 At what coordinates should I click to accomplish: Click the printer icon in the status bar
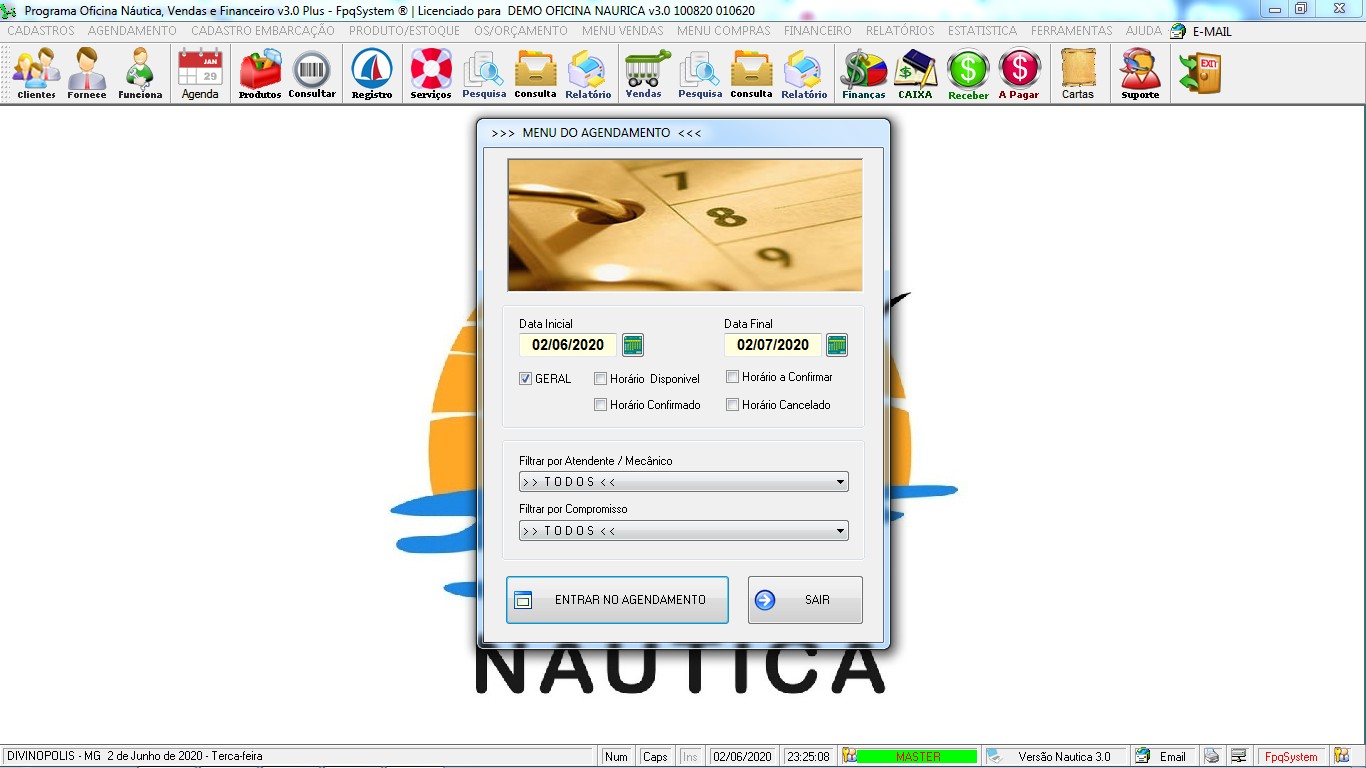[x=1211, y=756]
